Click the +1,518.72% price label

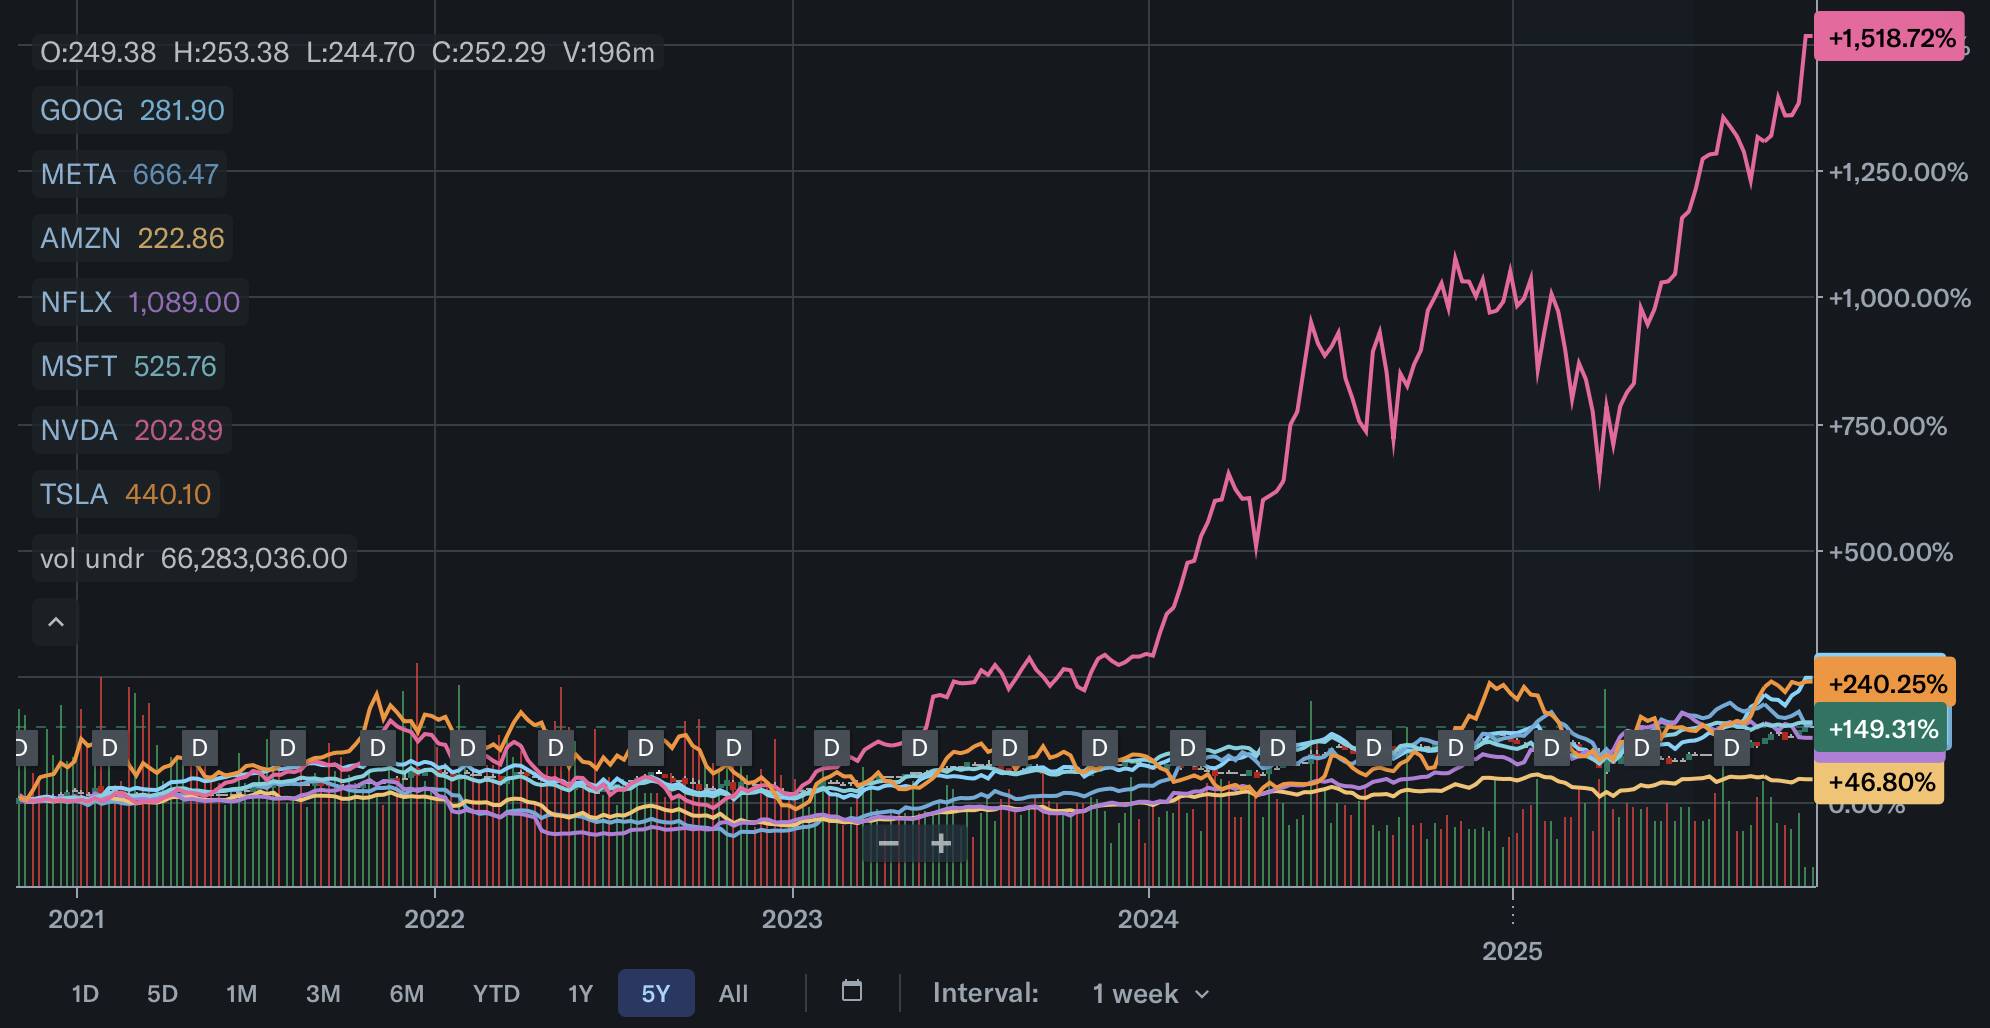(x=1889, y=38)
